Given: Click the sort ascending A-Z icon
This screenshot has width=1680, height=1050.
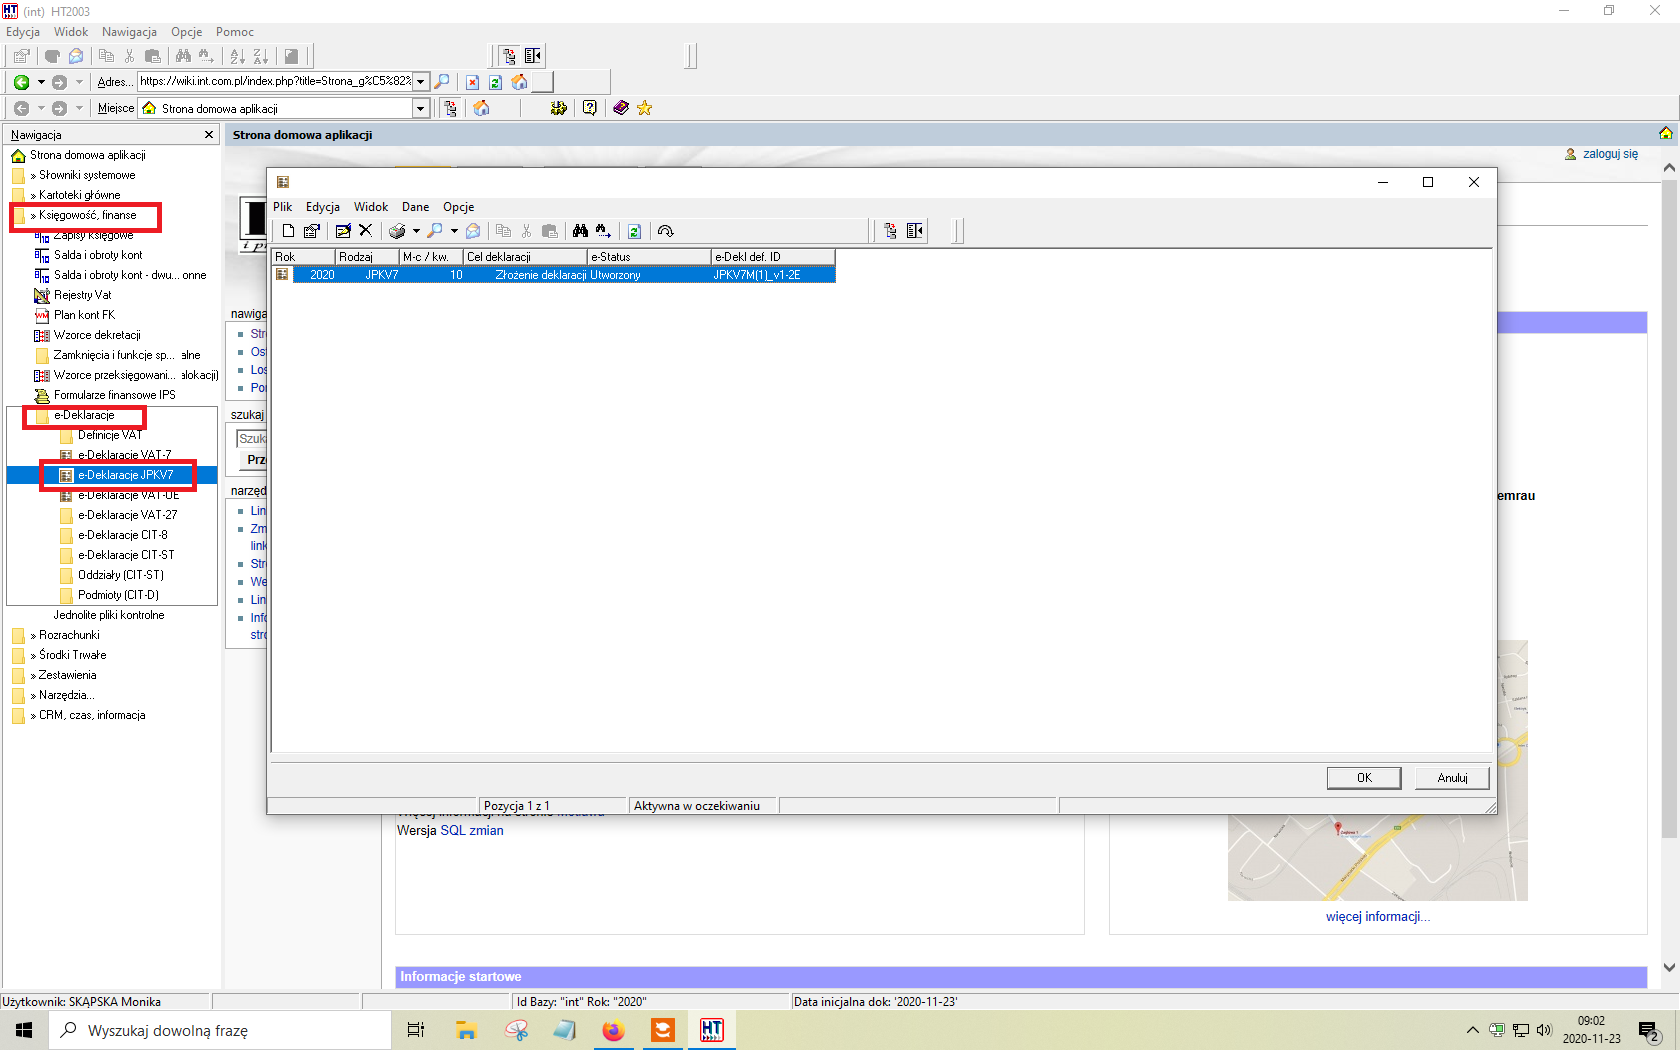Looking at the screenshot, I should [237, 56].
